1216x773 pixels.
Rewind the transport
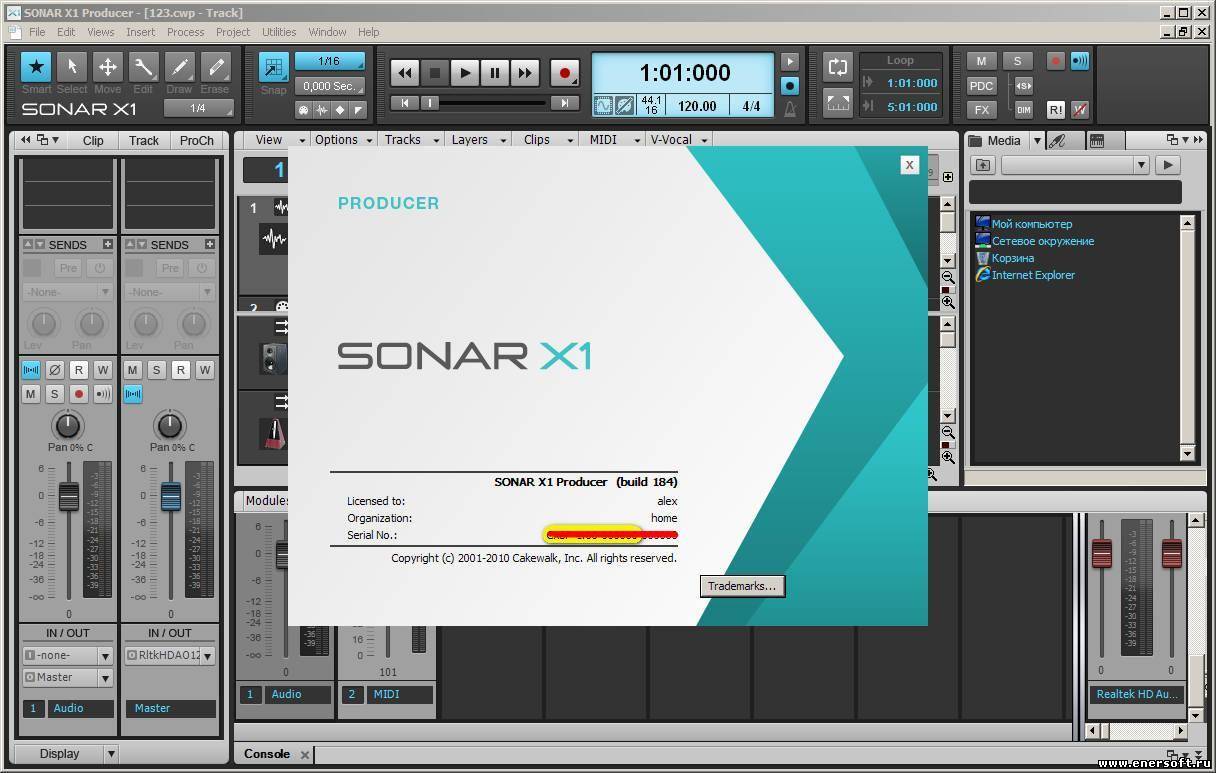click(404, 73)
